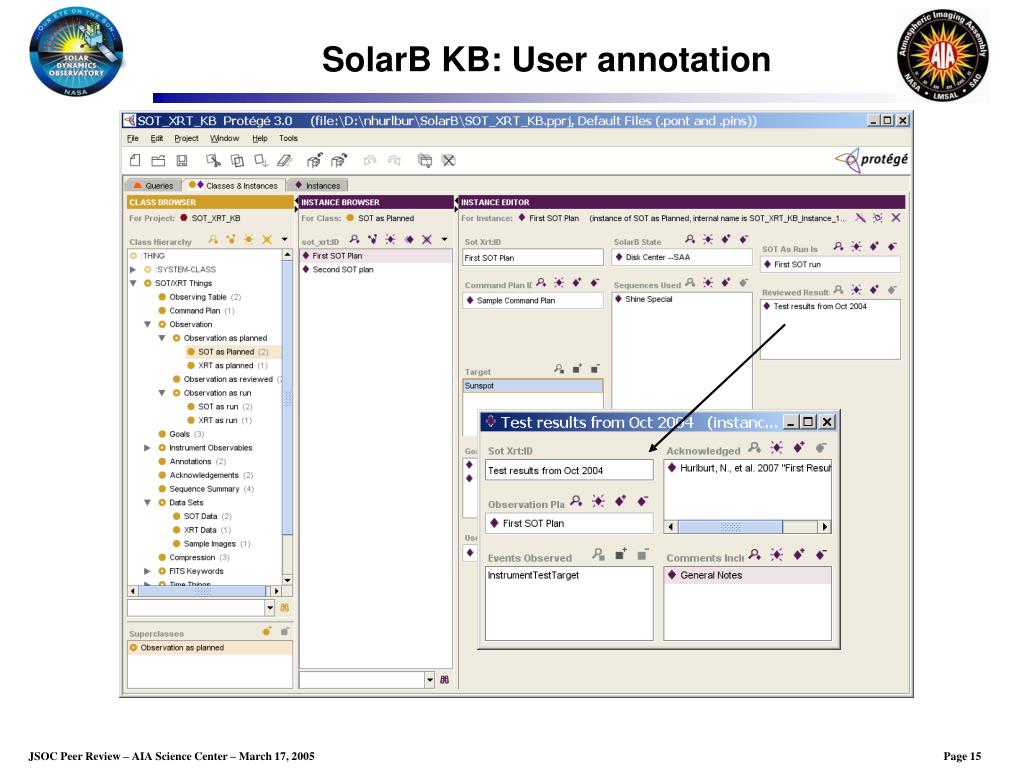Select SOT as Planned class
The width and height of the screenshot is (1024, 768).
pyautogui.click(x=226, y=351)
